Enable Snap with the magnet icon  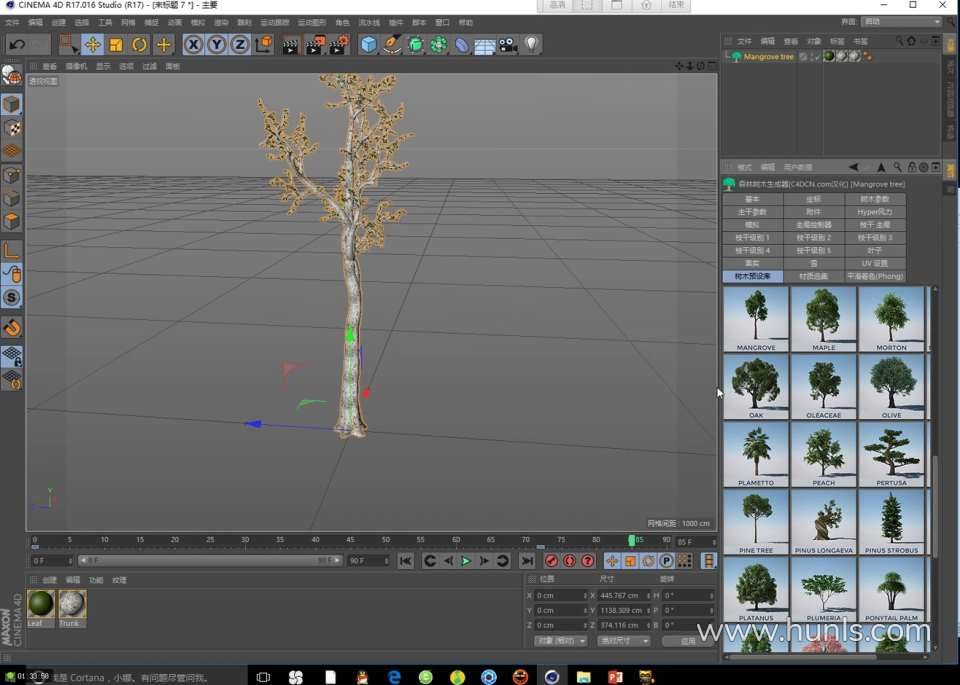click(x=12, y=328)
